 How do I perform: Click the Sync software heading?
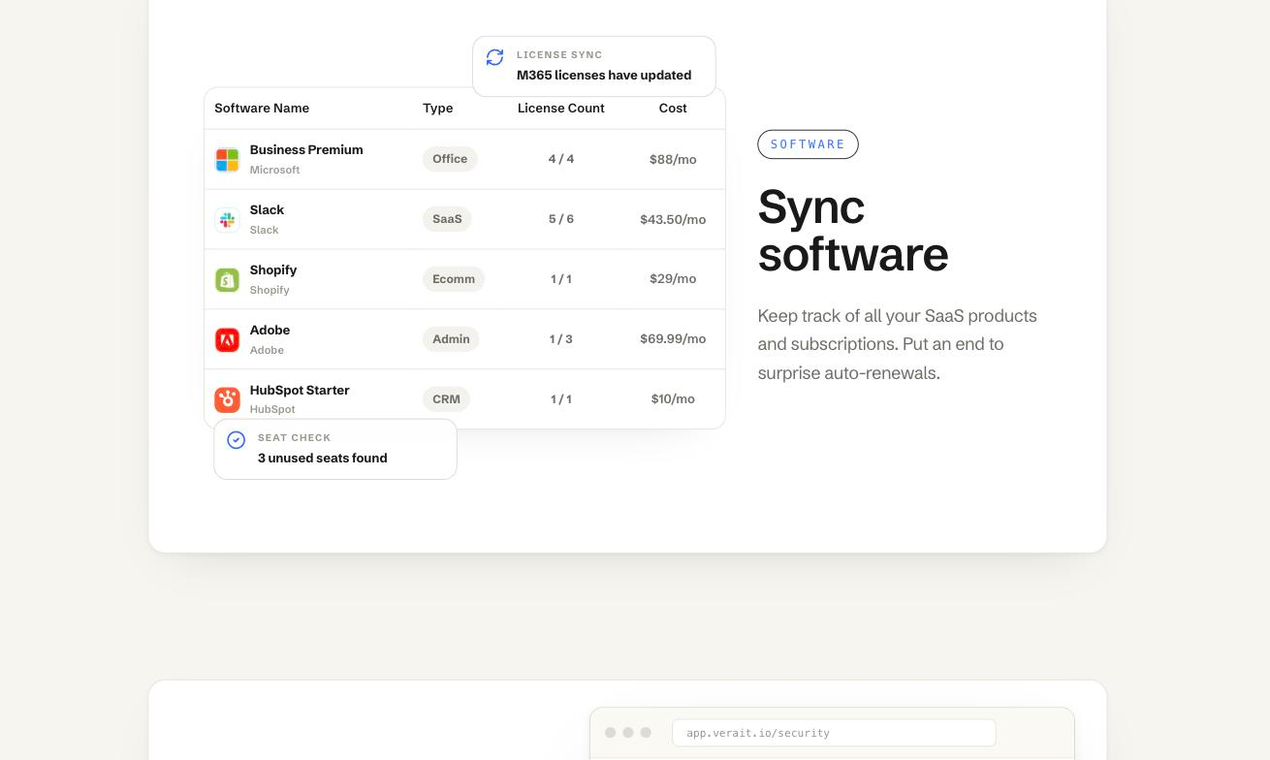pyautogui.click(x=853, y=230)
